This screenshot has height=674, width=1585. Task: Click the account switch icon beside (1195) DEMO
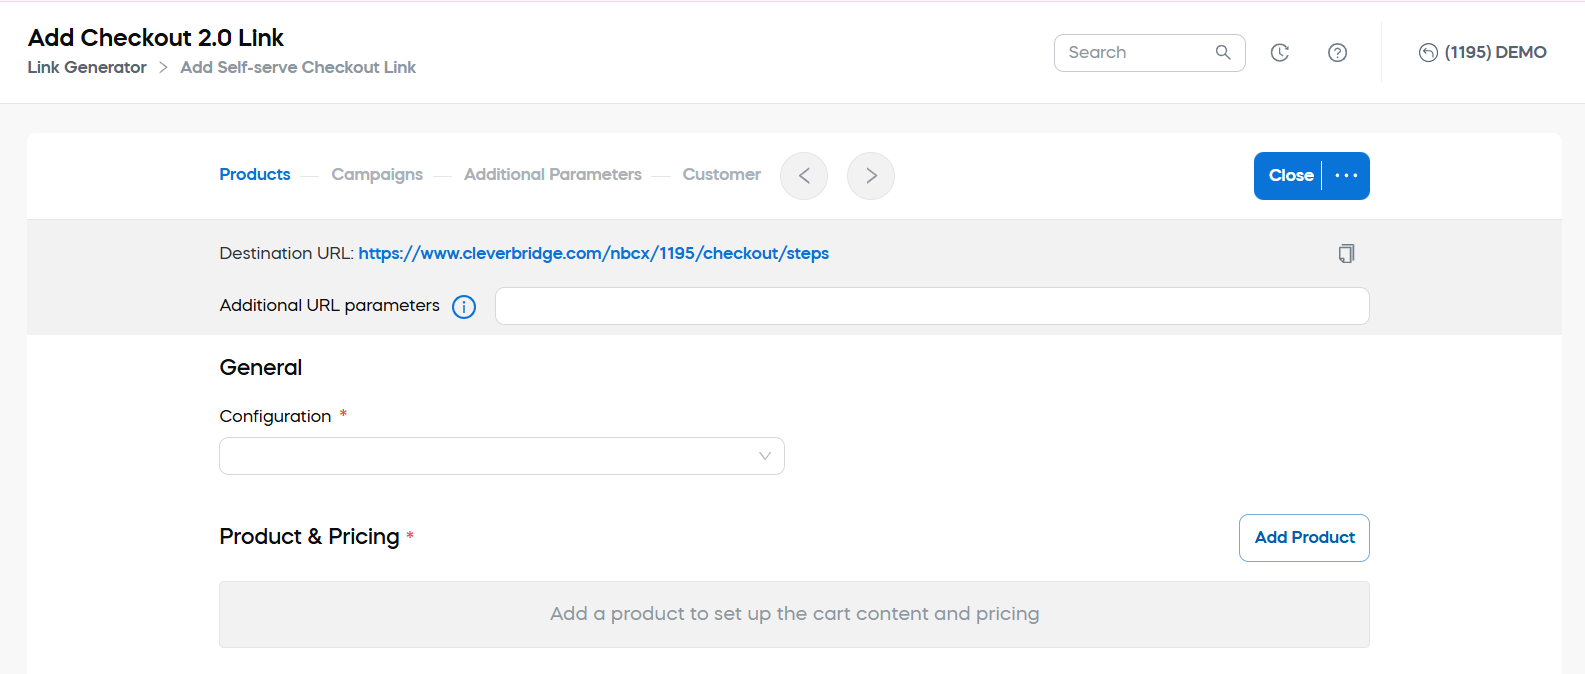tap(1428, 53)
